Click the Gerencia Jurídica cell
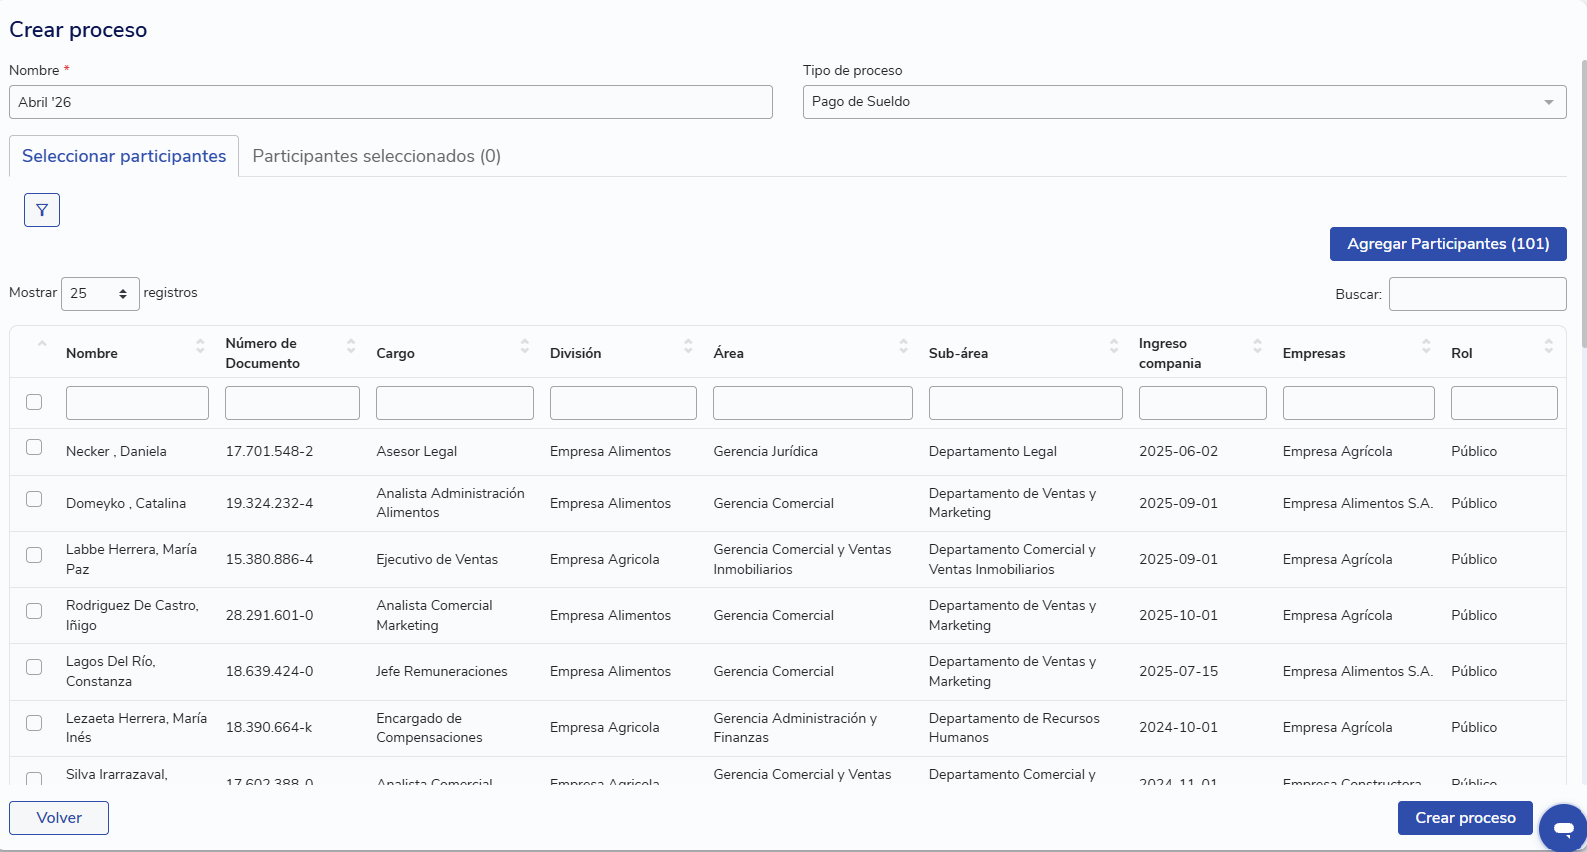The image size is (1587, 852). click(765, 452)
